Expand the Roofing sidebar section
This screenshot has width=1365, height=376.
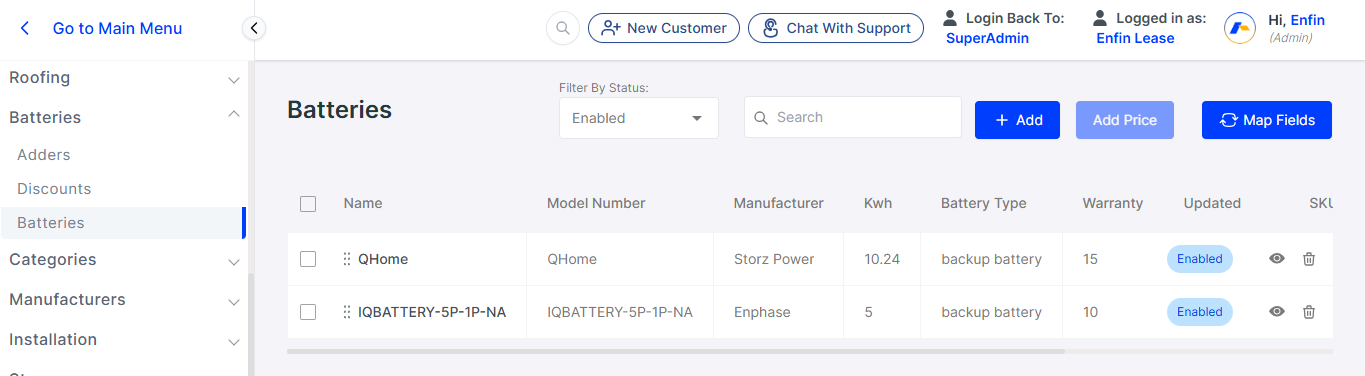tap(124, 78)
